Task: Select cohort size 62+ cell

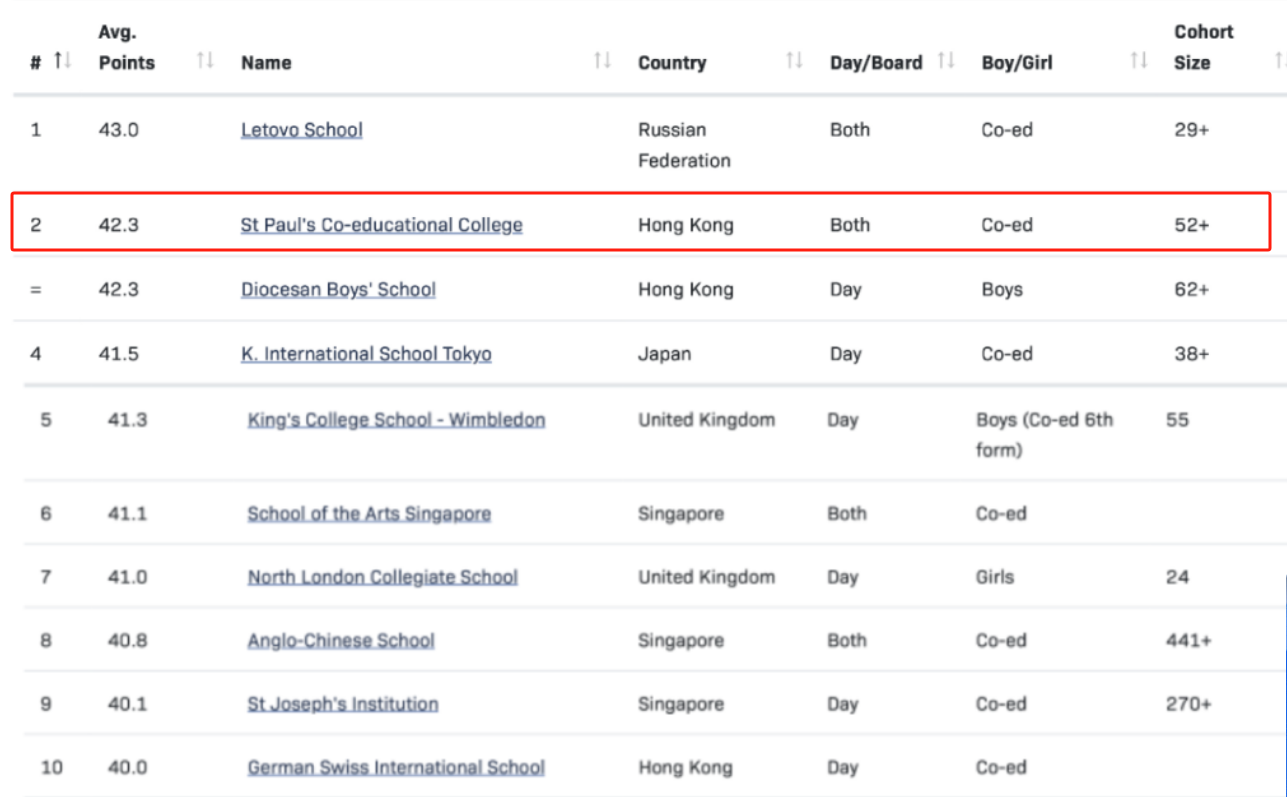Action: tap(1192, 290)
